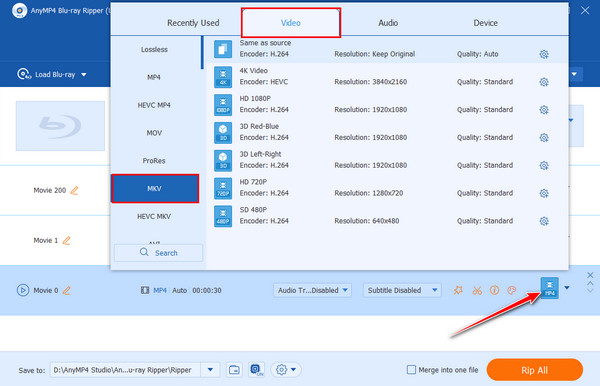Viewport: 600px width, 386px height.
Task: Click the Save to path field
Action: pyautogui.click(x=125, y=370)
